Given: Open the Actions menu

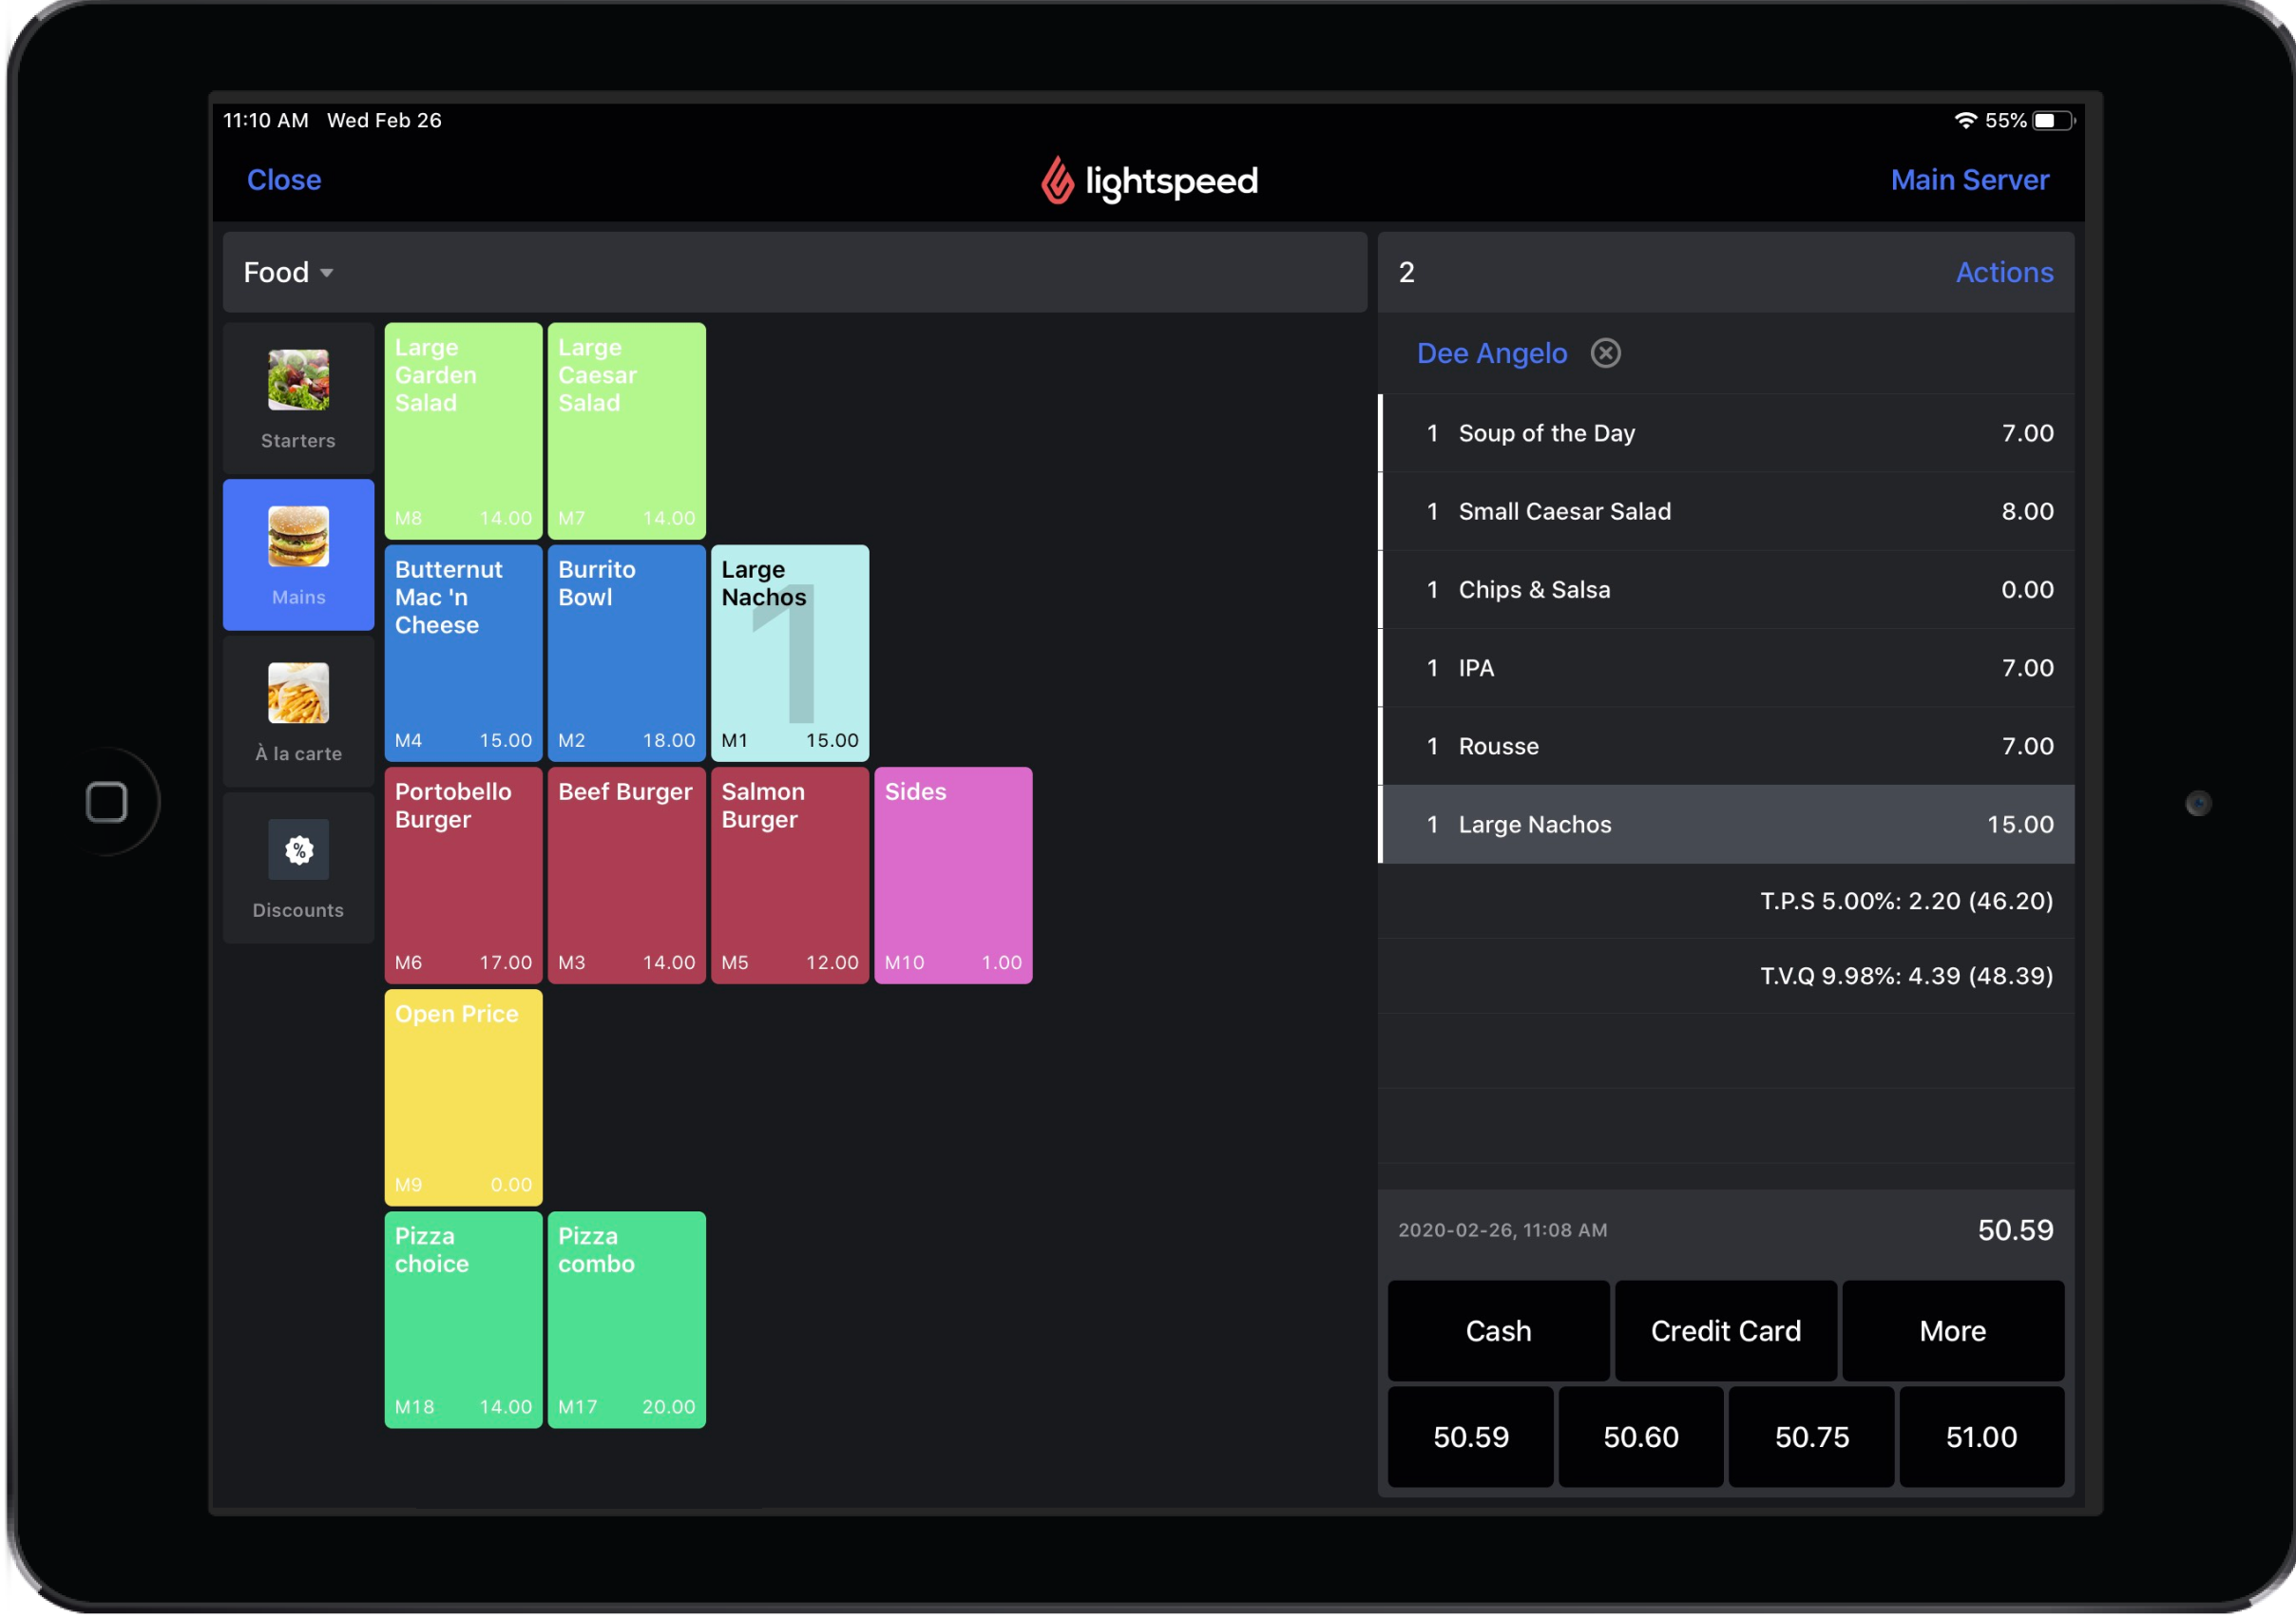Looking at the screenshot, I should (2005, 272).
